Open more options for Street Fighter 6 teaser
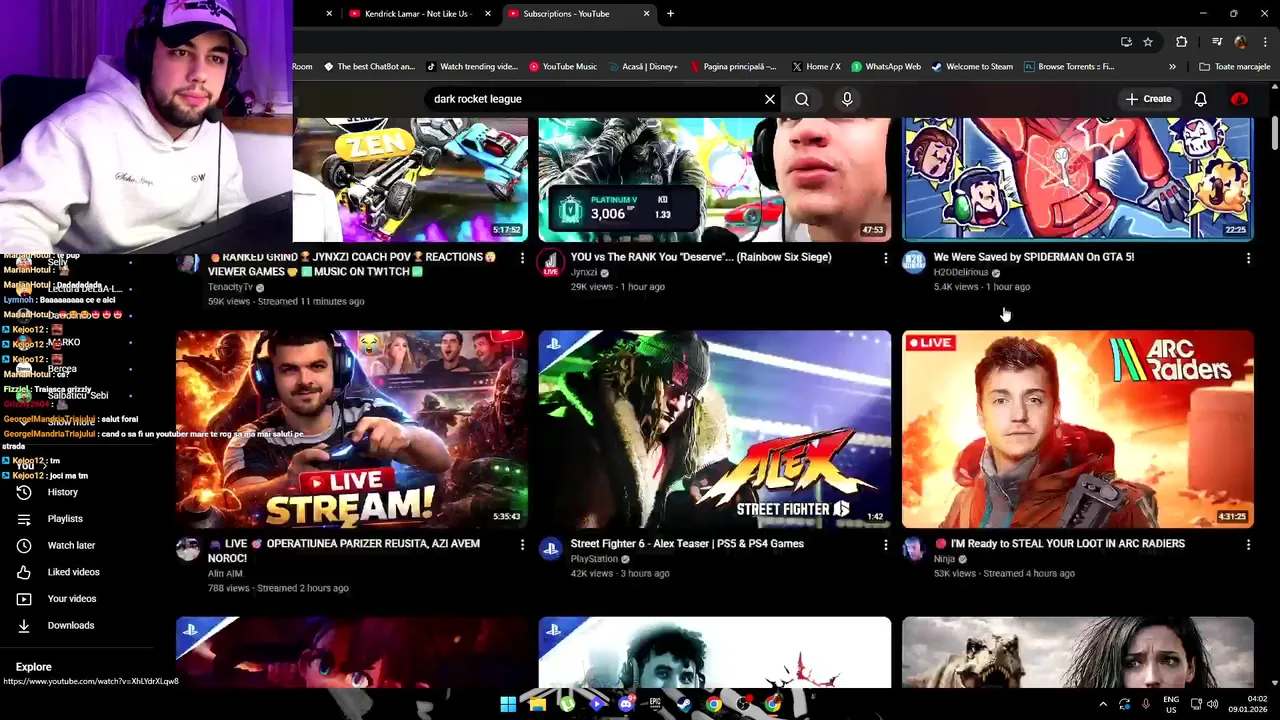 point(885,544)
